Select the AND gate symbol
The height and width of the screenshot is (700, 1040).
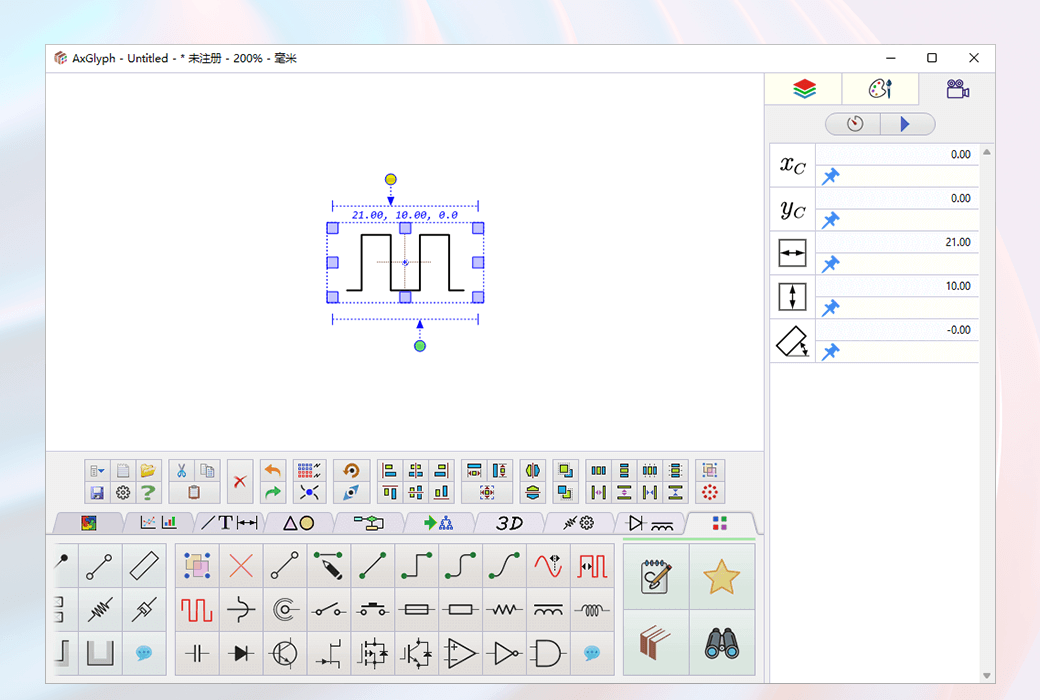tap(546, 654)
